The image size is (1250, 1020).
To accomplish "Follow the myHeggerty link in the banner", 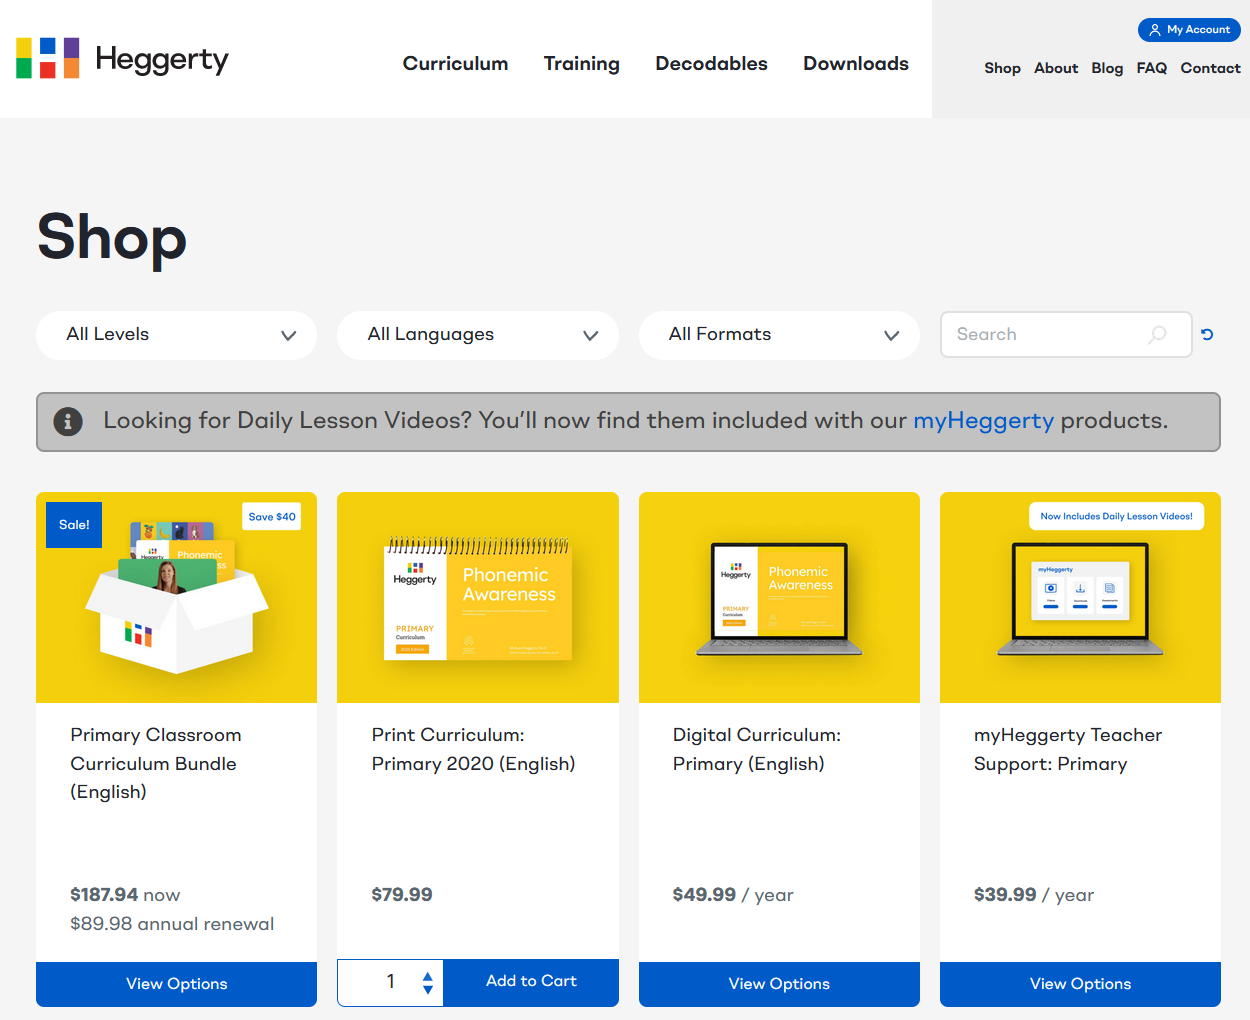I will tap(983, 421).
